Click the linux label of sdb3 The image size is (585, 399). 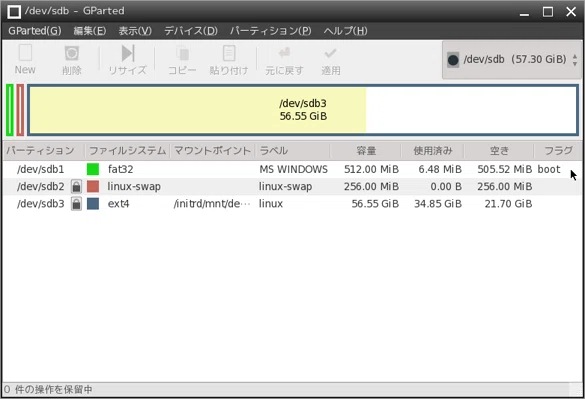pyautogui.click(x=271, y=204)
